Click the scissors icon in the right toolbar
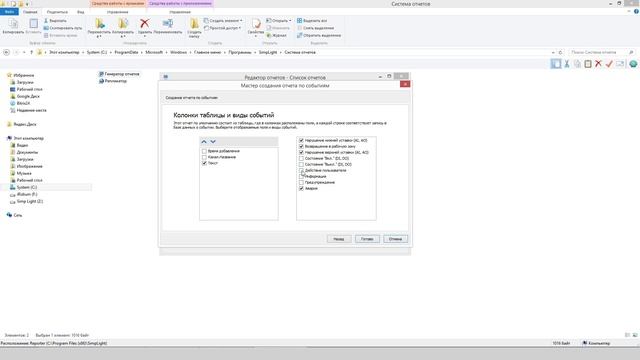Viewport: 640px width, 360px height. 567,64
